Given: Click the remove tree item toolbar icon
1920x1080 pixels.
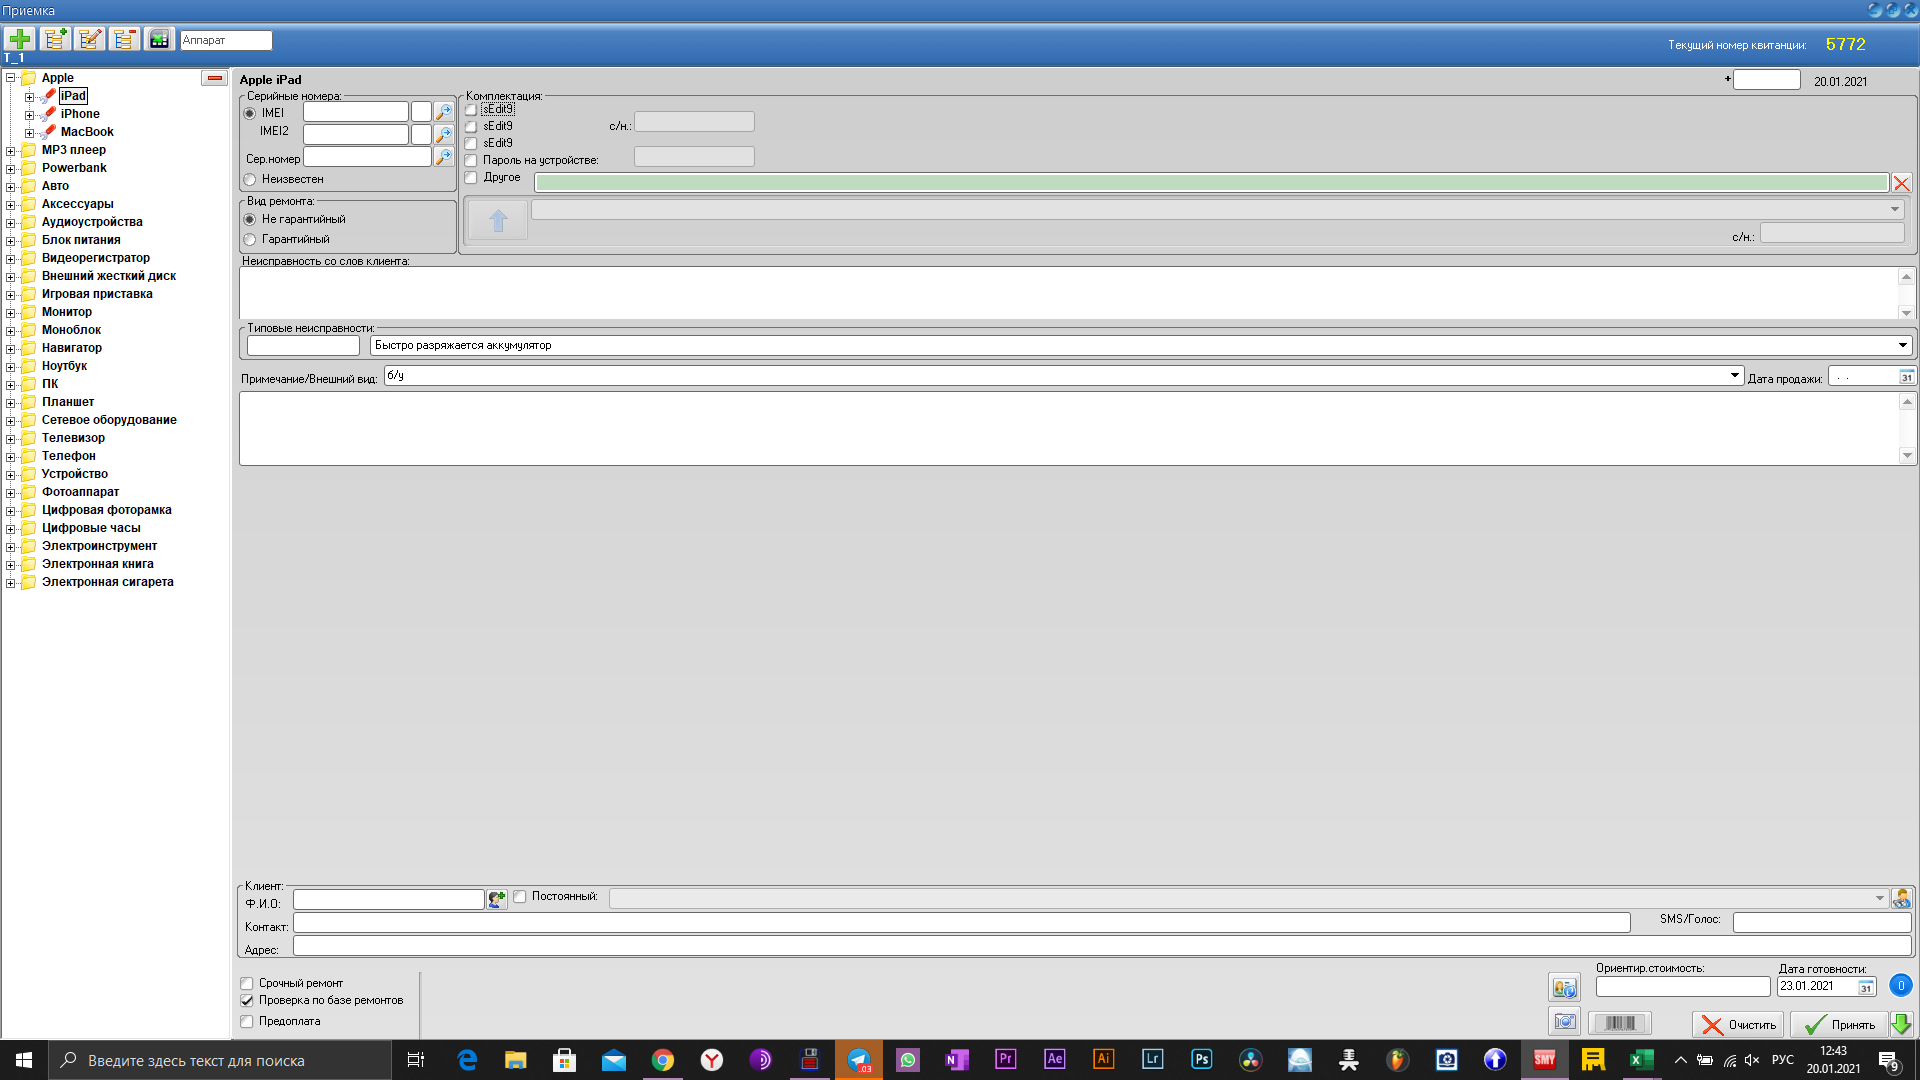Looking at the screenshot, I should point(124,39).
